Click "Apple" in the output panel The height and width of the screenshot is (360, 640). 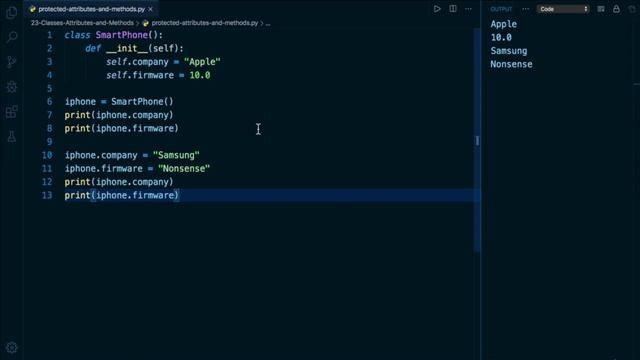[504, 24]
